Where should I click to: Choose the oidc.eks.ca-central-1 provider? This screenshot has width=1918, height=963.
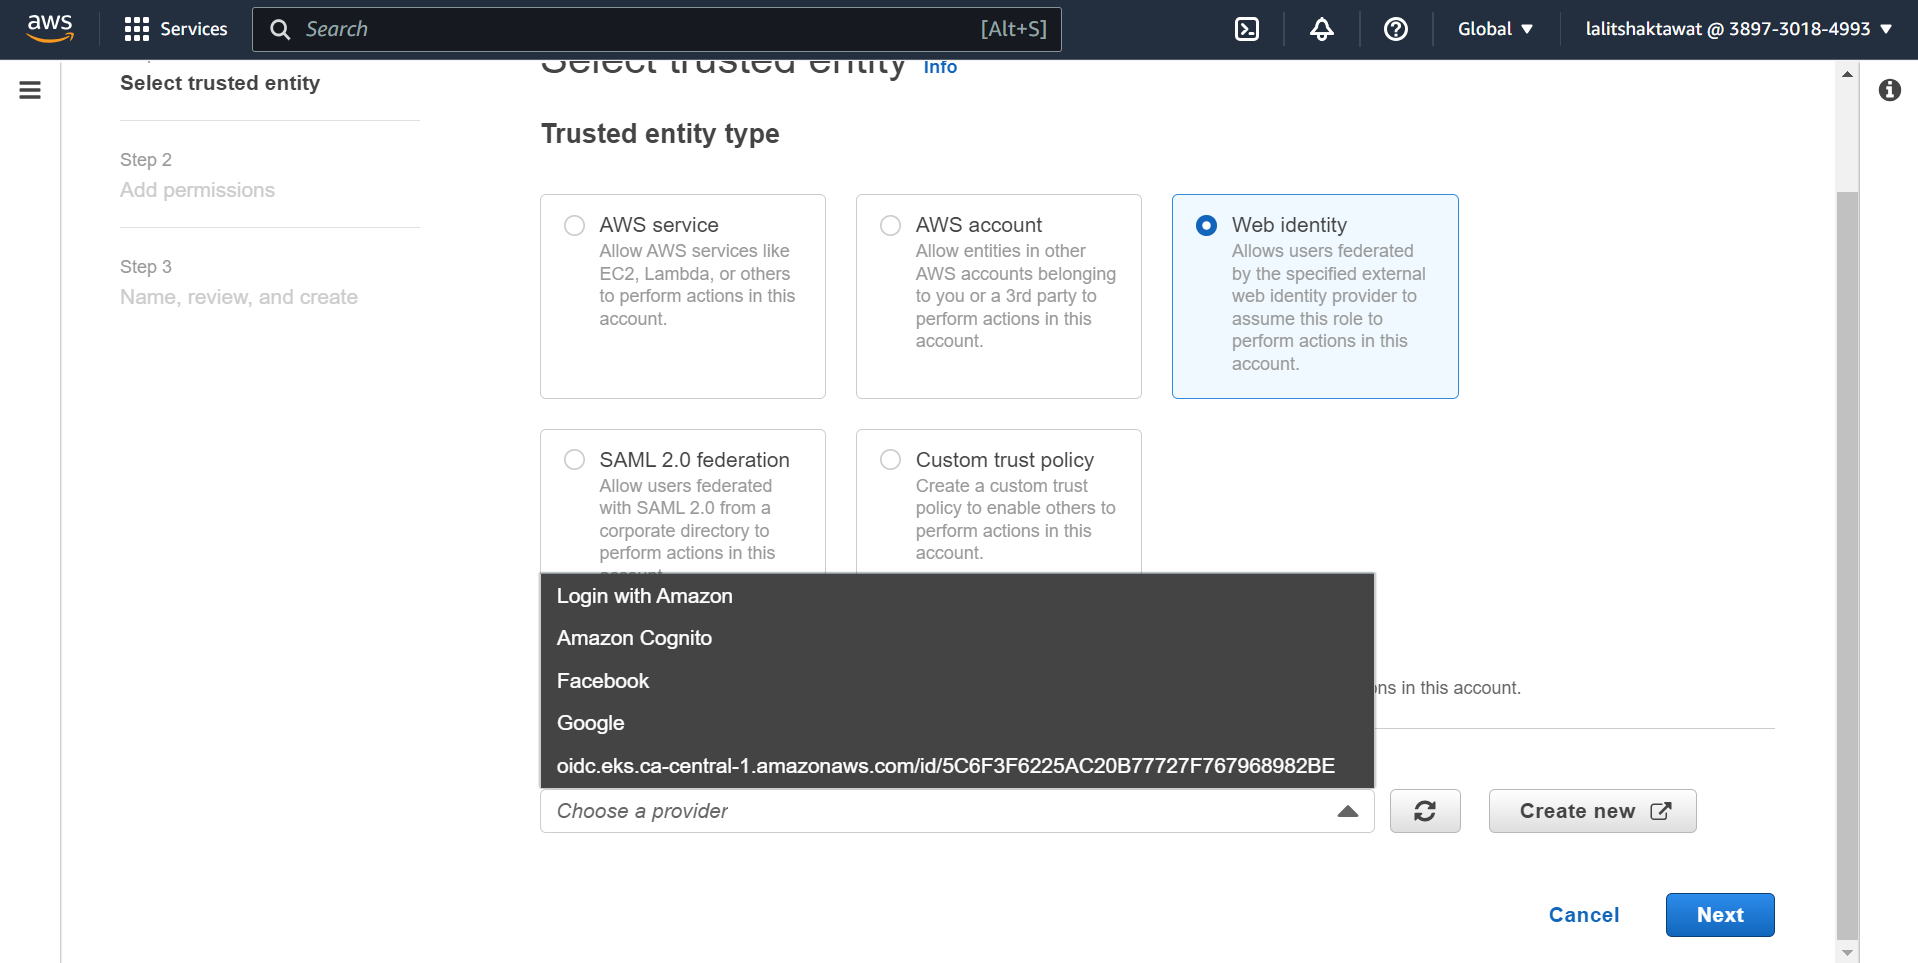click(957, 766)
